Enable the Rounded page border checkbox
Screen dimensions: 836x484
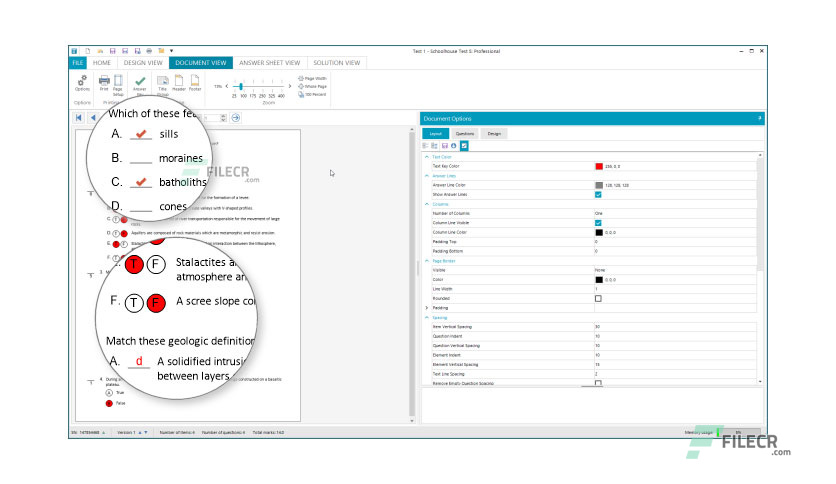click(x=598, y=299)
